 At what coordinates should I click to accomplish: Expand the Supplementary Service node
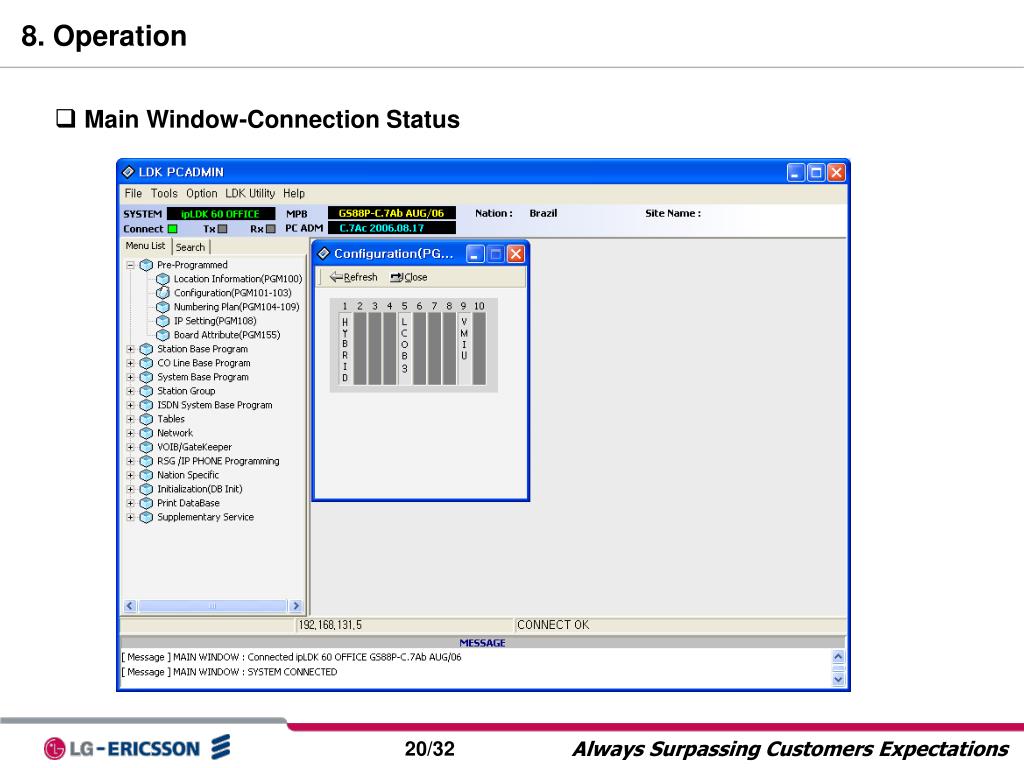[x=130, y=517]
